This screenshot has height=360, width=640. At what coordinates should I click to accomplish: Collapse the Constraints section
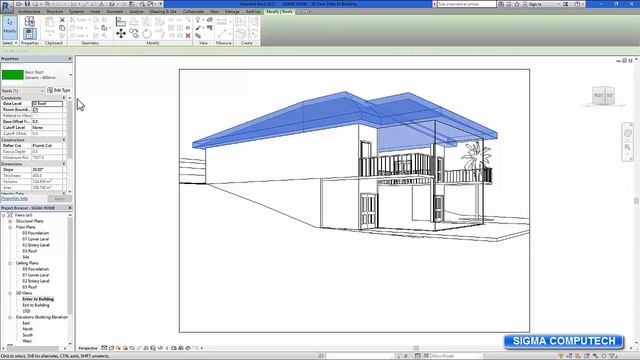64,98
